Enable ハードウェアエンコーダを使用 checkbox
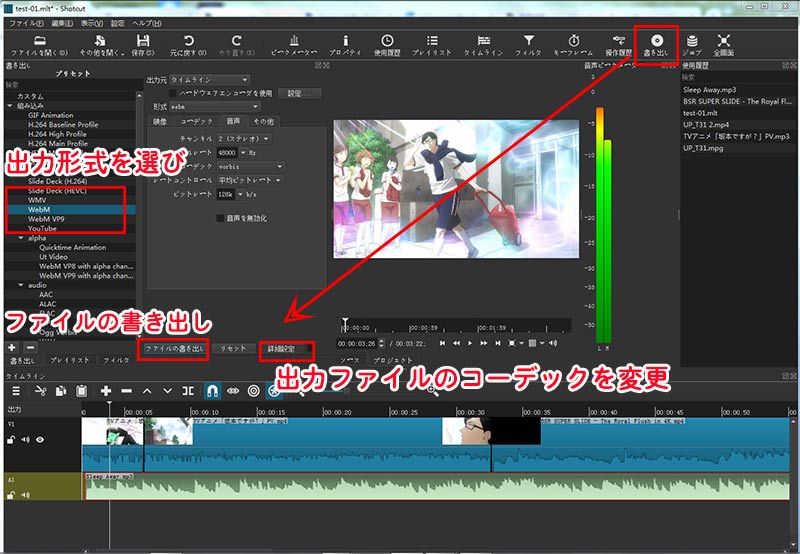Image resolution: width=800 pixels, height=554 pixels. click(173, 93)
